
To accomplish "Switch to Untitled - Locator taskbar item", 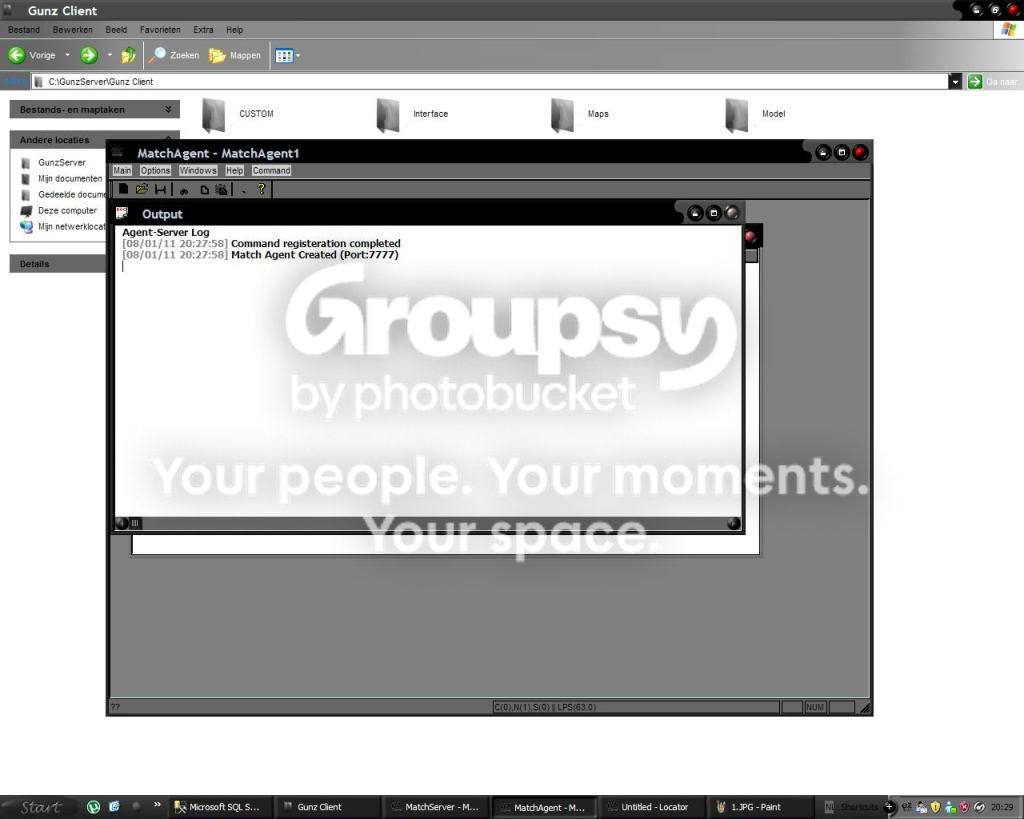I will point(653,807).
